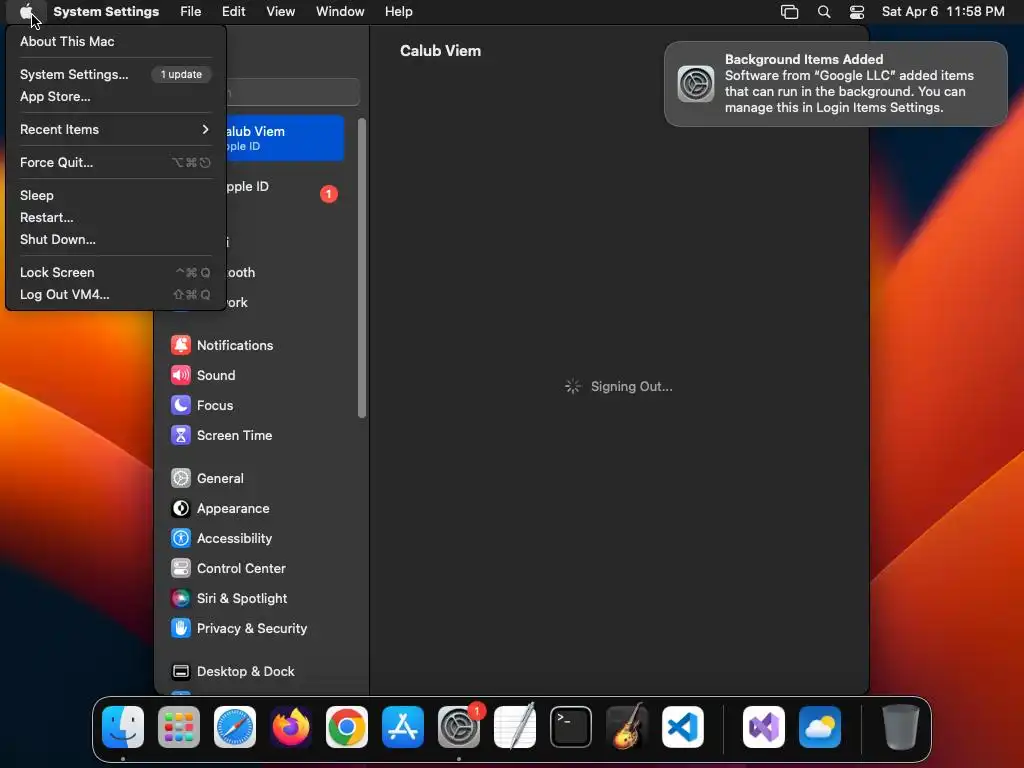Click the System Settings app menu title

click(x=106, y=12)
